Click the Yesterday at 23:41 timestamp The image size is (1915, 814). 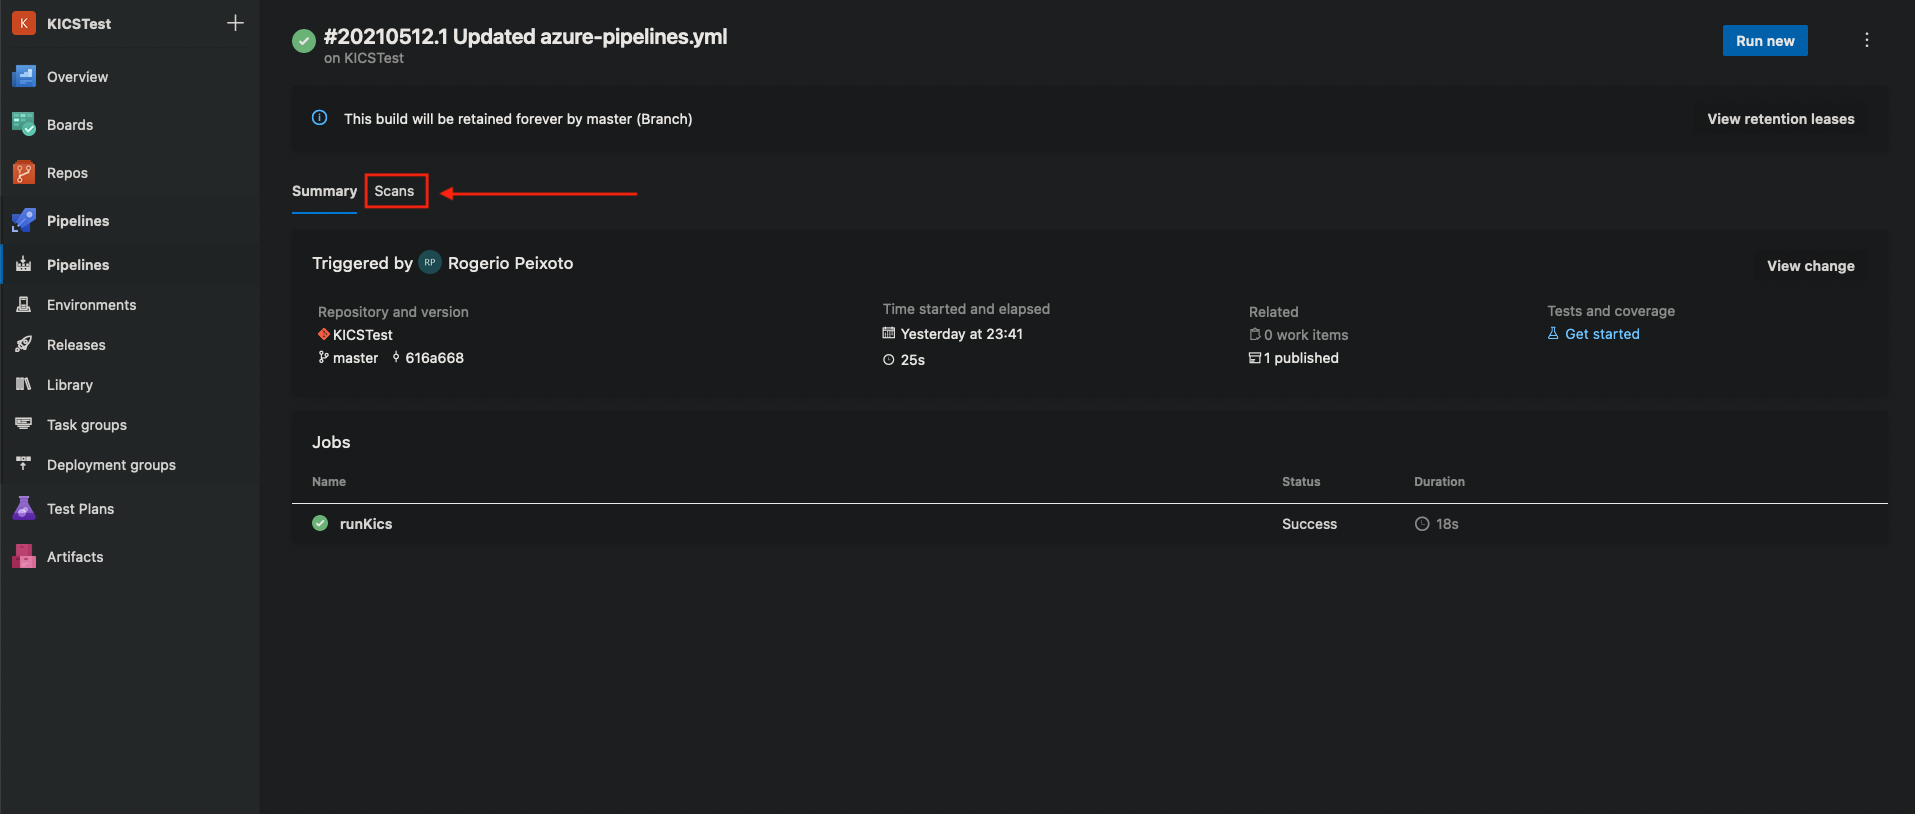(961, 334)
